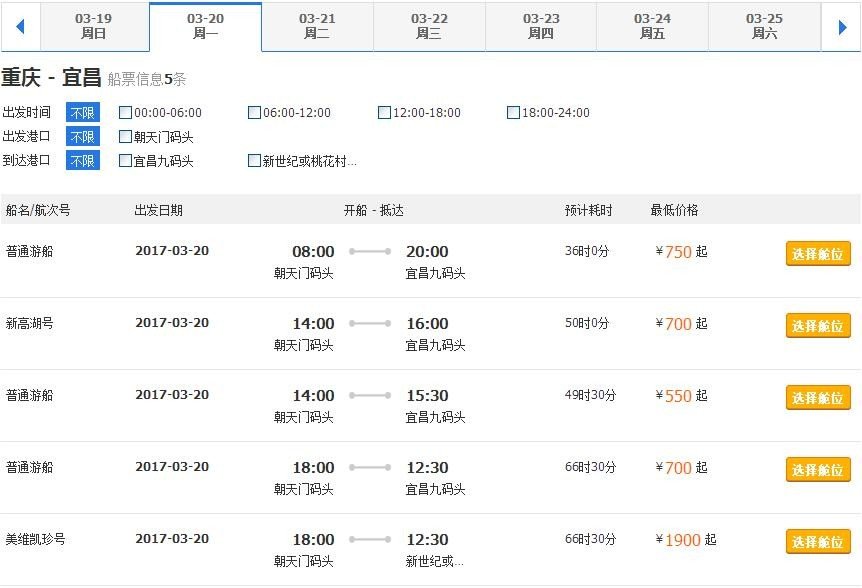Open the 03-22 周三 date tab

click(429, 27)
